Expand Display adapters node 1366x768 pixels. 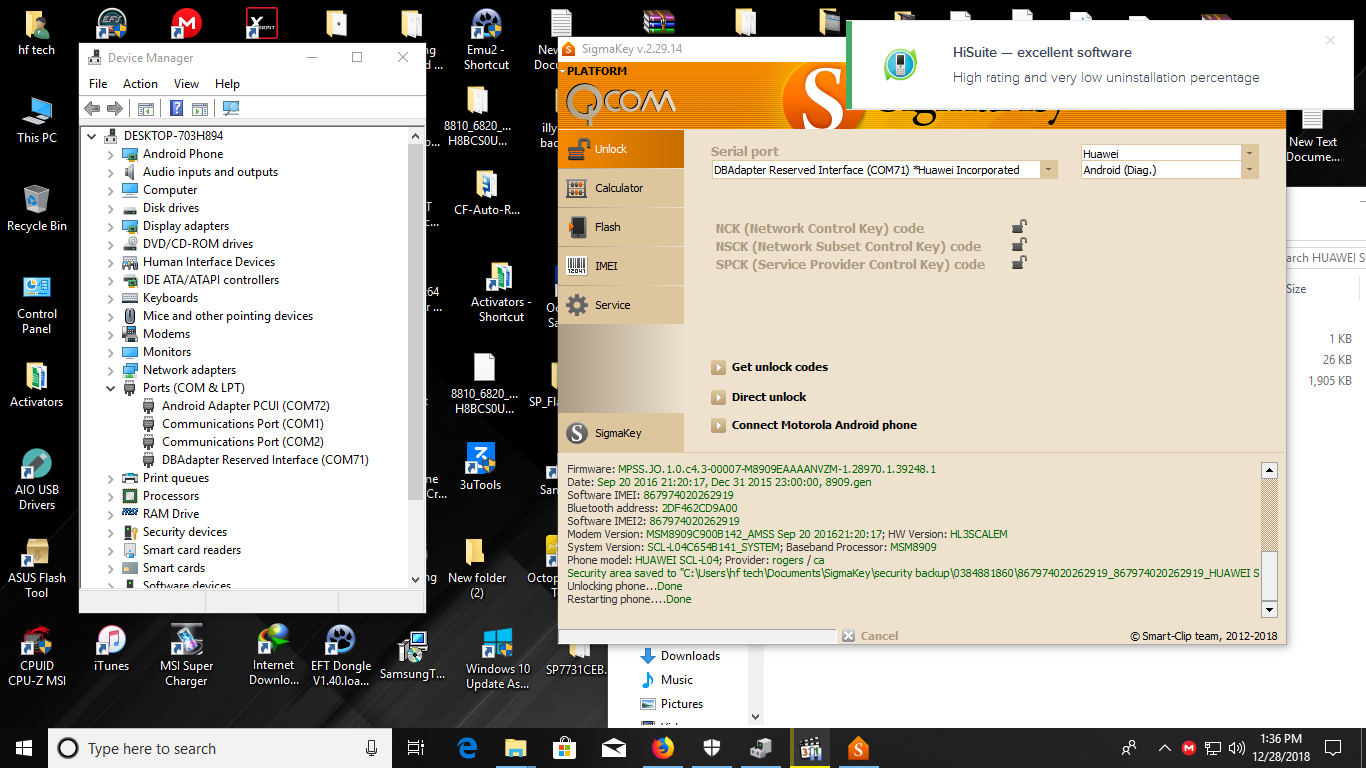click(x=111, y=226)
